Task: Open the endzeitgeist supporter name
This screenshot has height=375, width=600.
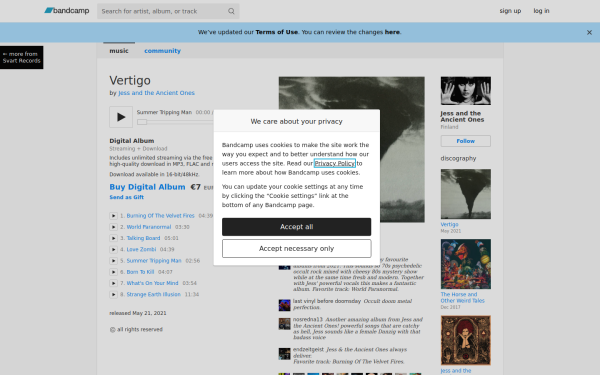Action: [x=308, y=349]
